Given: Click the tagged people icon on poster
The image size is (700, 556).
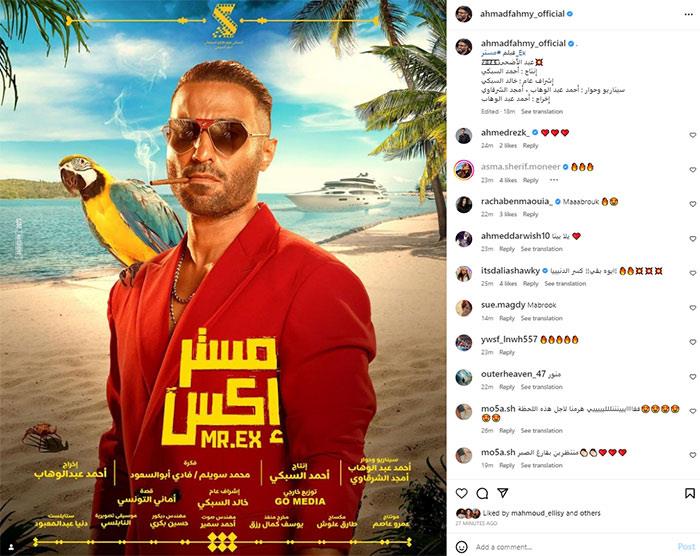Looking at the screenshot, I should point(11,547).
